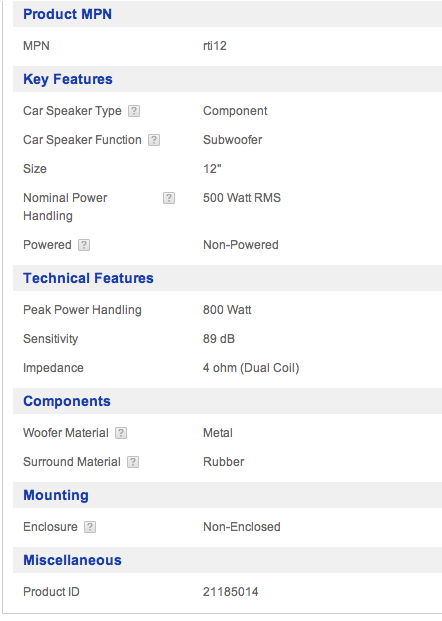Select the MPN value rti12
This screenshot has height=621, width=442.
[215, 46]
